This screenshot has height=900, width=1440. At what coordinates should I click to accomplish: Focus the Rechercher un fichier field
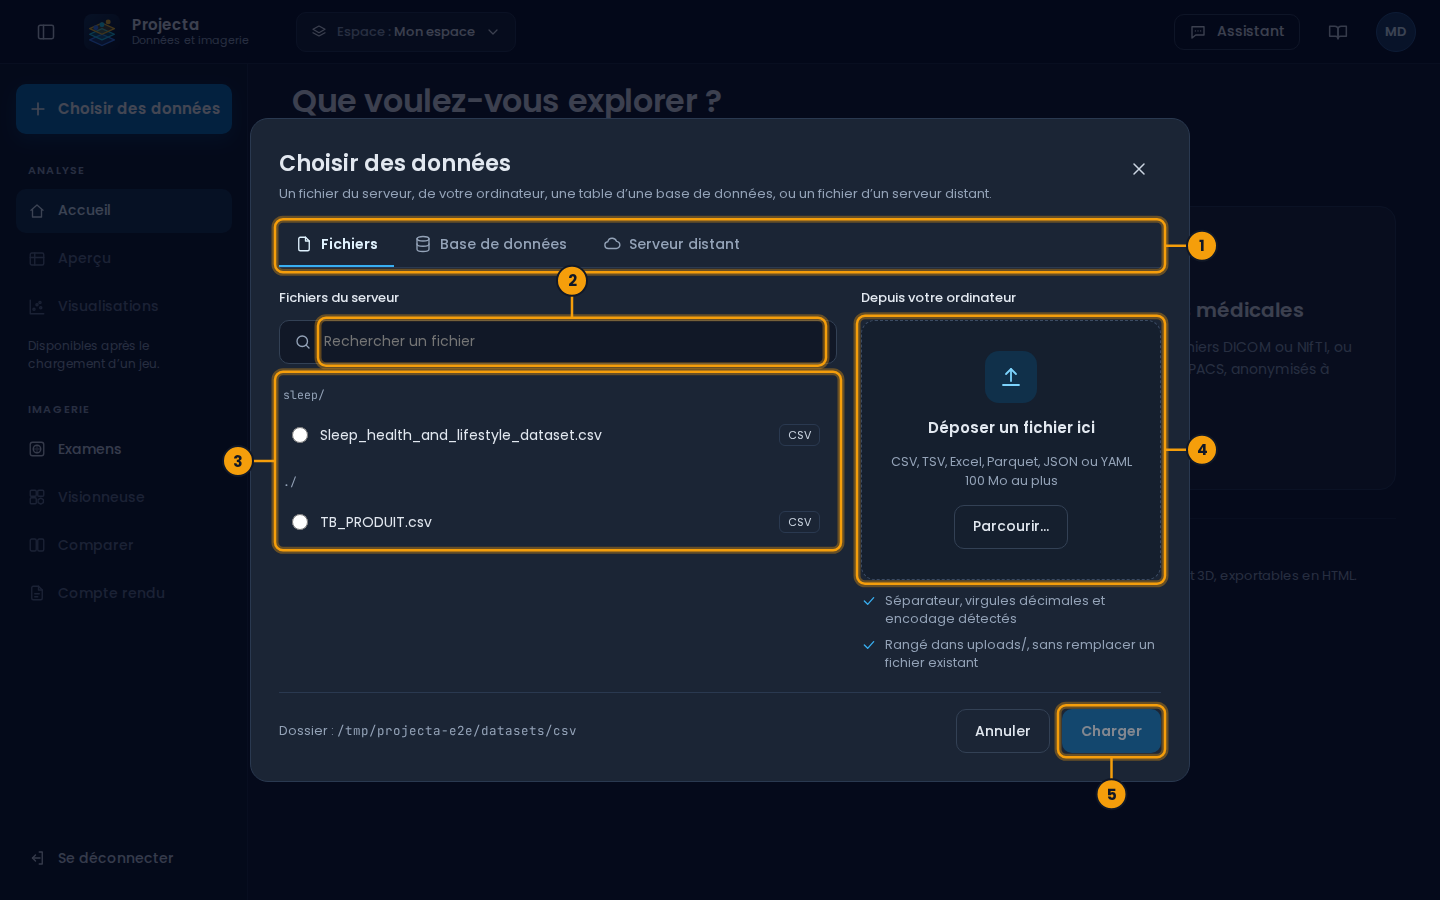tap(572, 342)
